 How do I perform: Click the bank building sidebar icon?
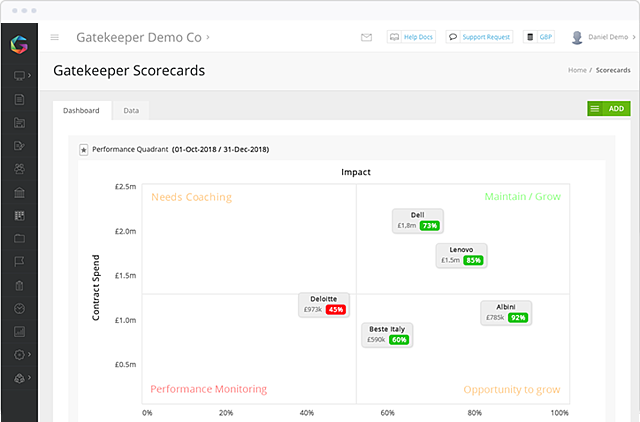pyautogui.click(x=18, y=192)
